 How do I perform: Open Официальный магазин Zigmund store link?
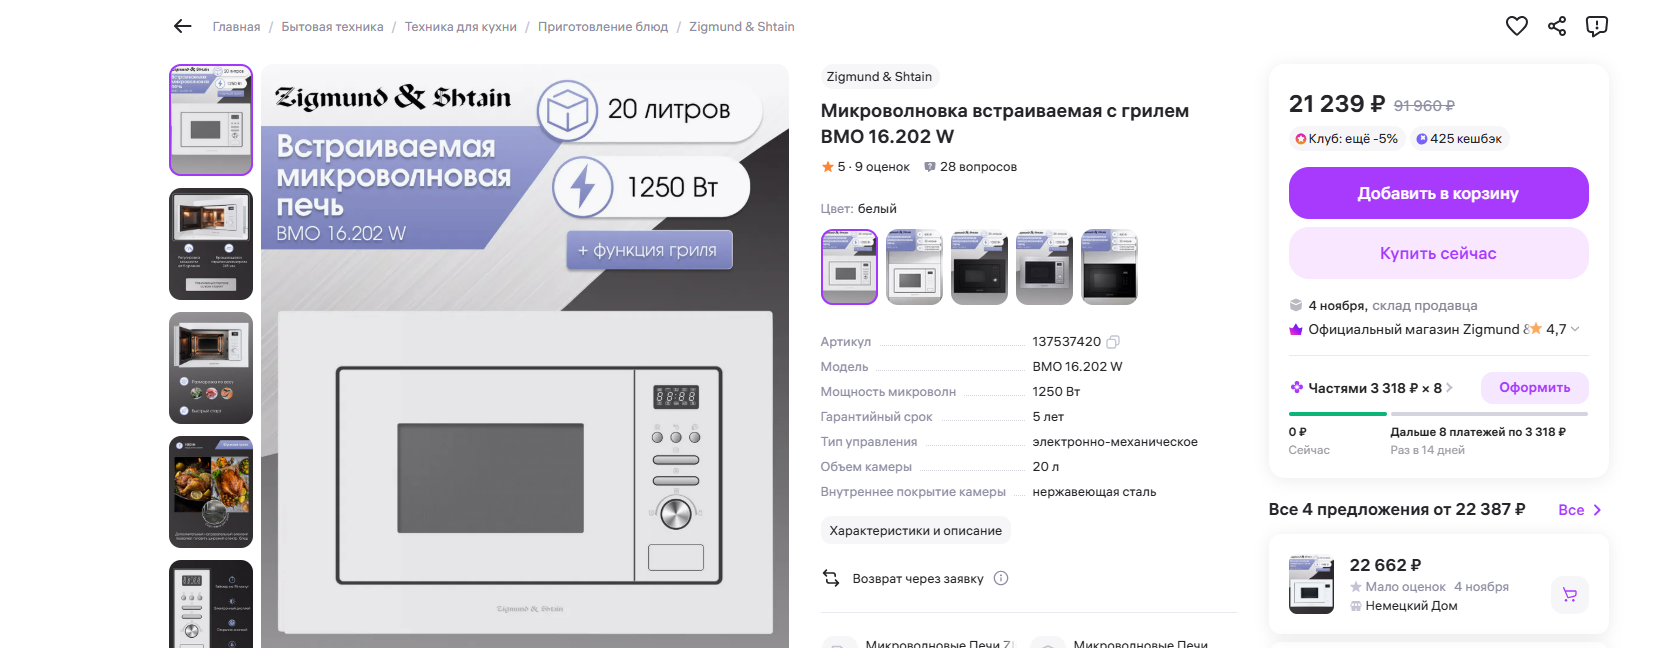(1414, 330)
